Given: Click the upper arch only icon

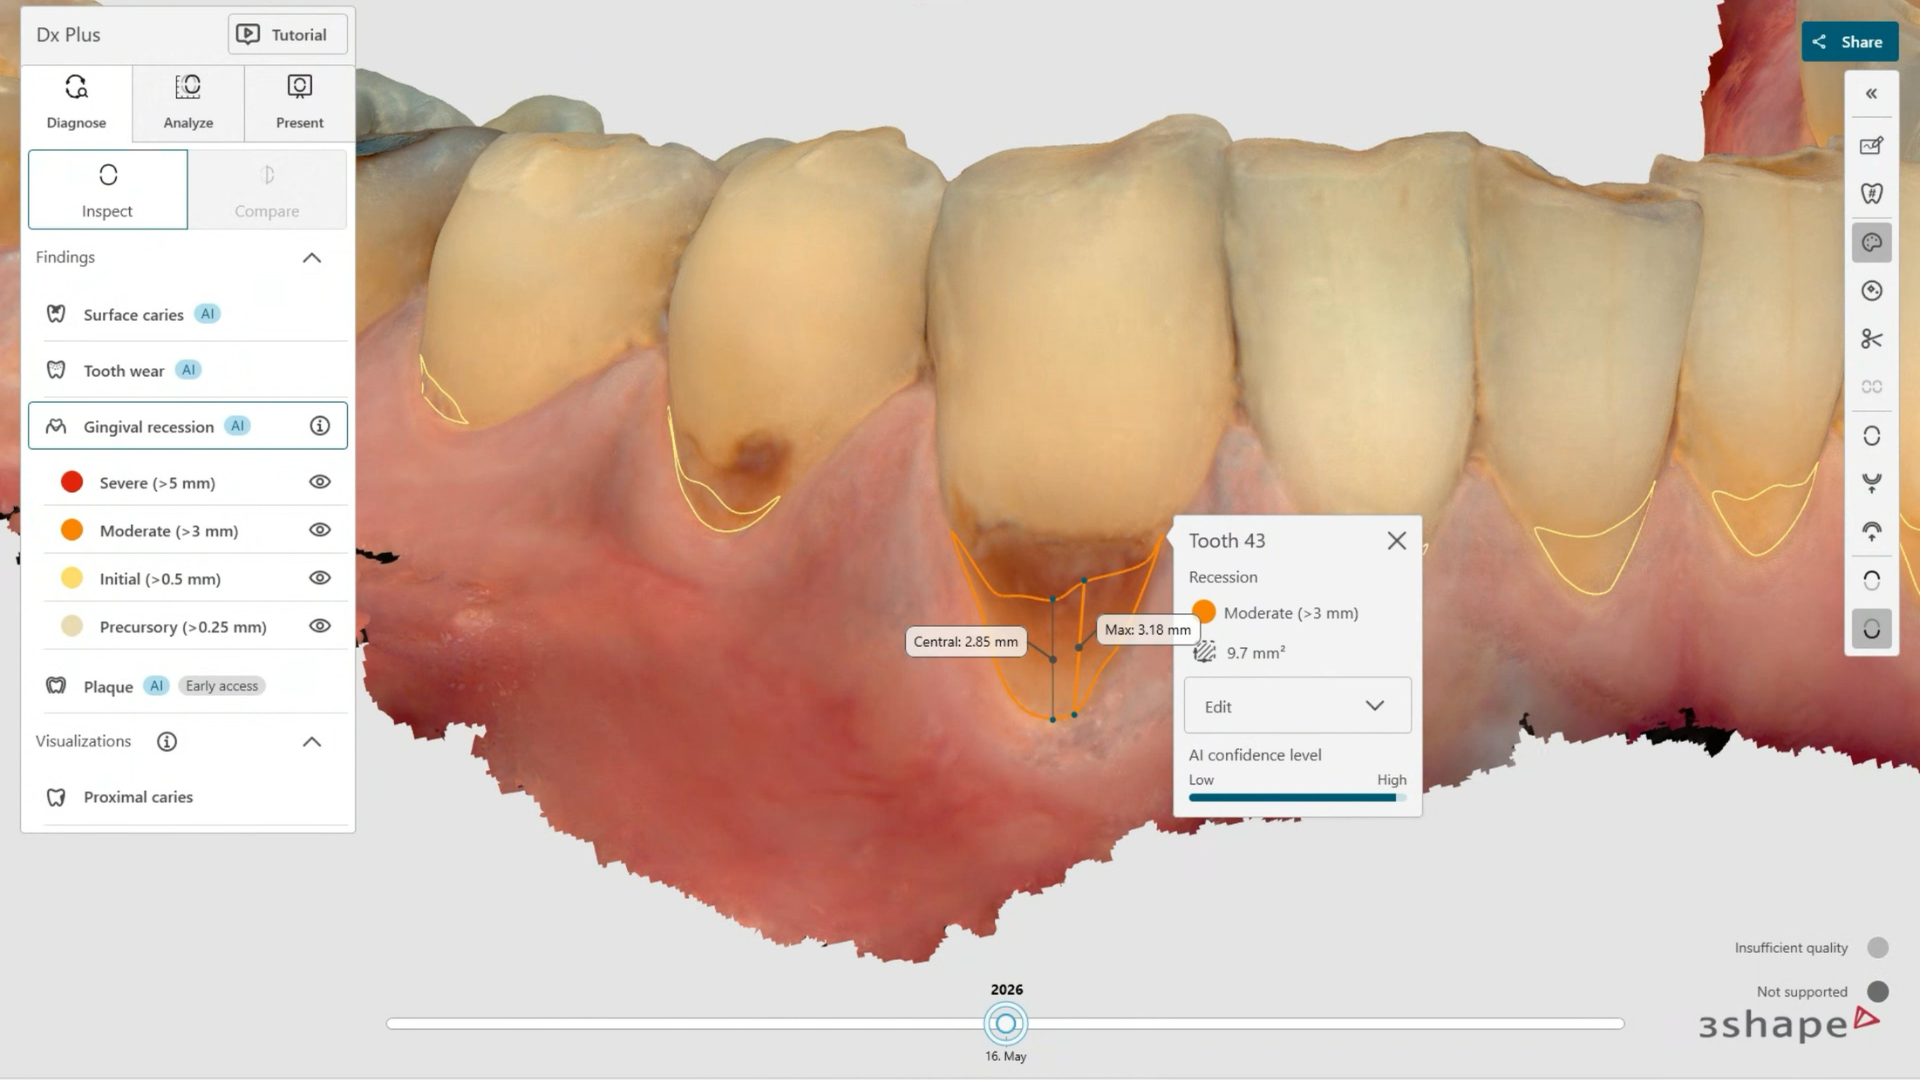Looking at the screenshot, I should coord(1871,581).
